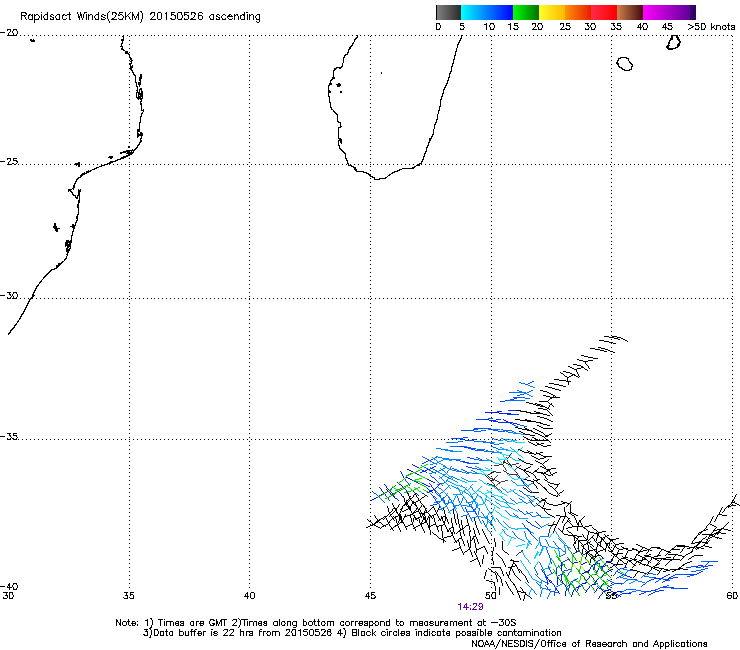Click the note 'Times are GMT' line
Image resolution: width=740 pixels, height=650 pixels.
[316, 623]
